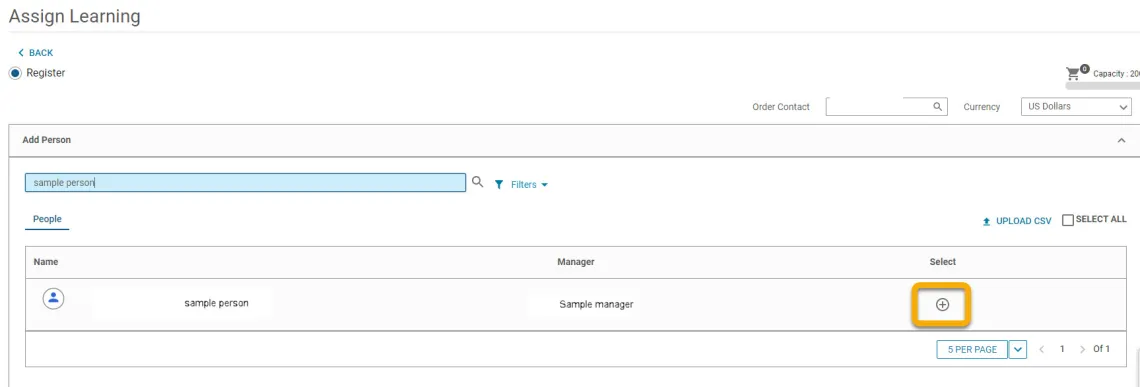Image resolution: width=1140 pixels, height=387 pixels.
Task: Click the 5 PER PAGE button
Action: click(972, 350)
